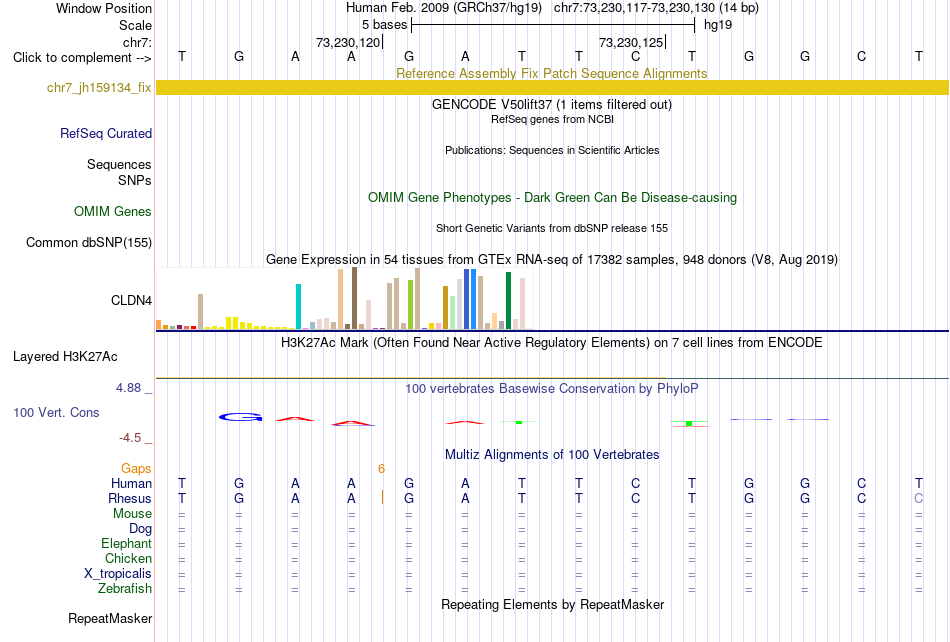Click position marker 73,230,120

(x=348, y=42)
